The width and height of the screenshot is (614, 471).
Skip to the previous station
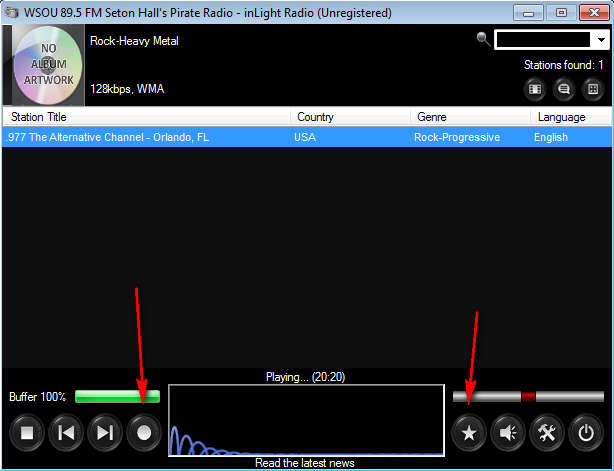[x=66, y=433]
